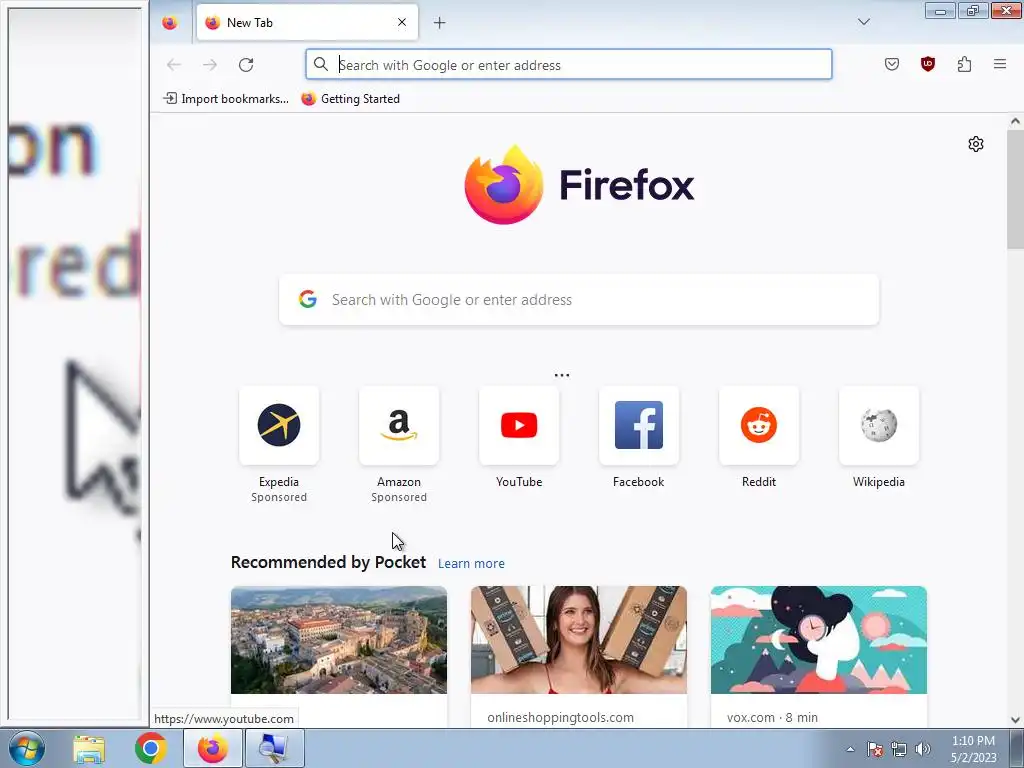
Task: Reload the current page
Action: 246,65
